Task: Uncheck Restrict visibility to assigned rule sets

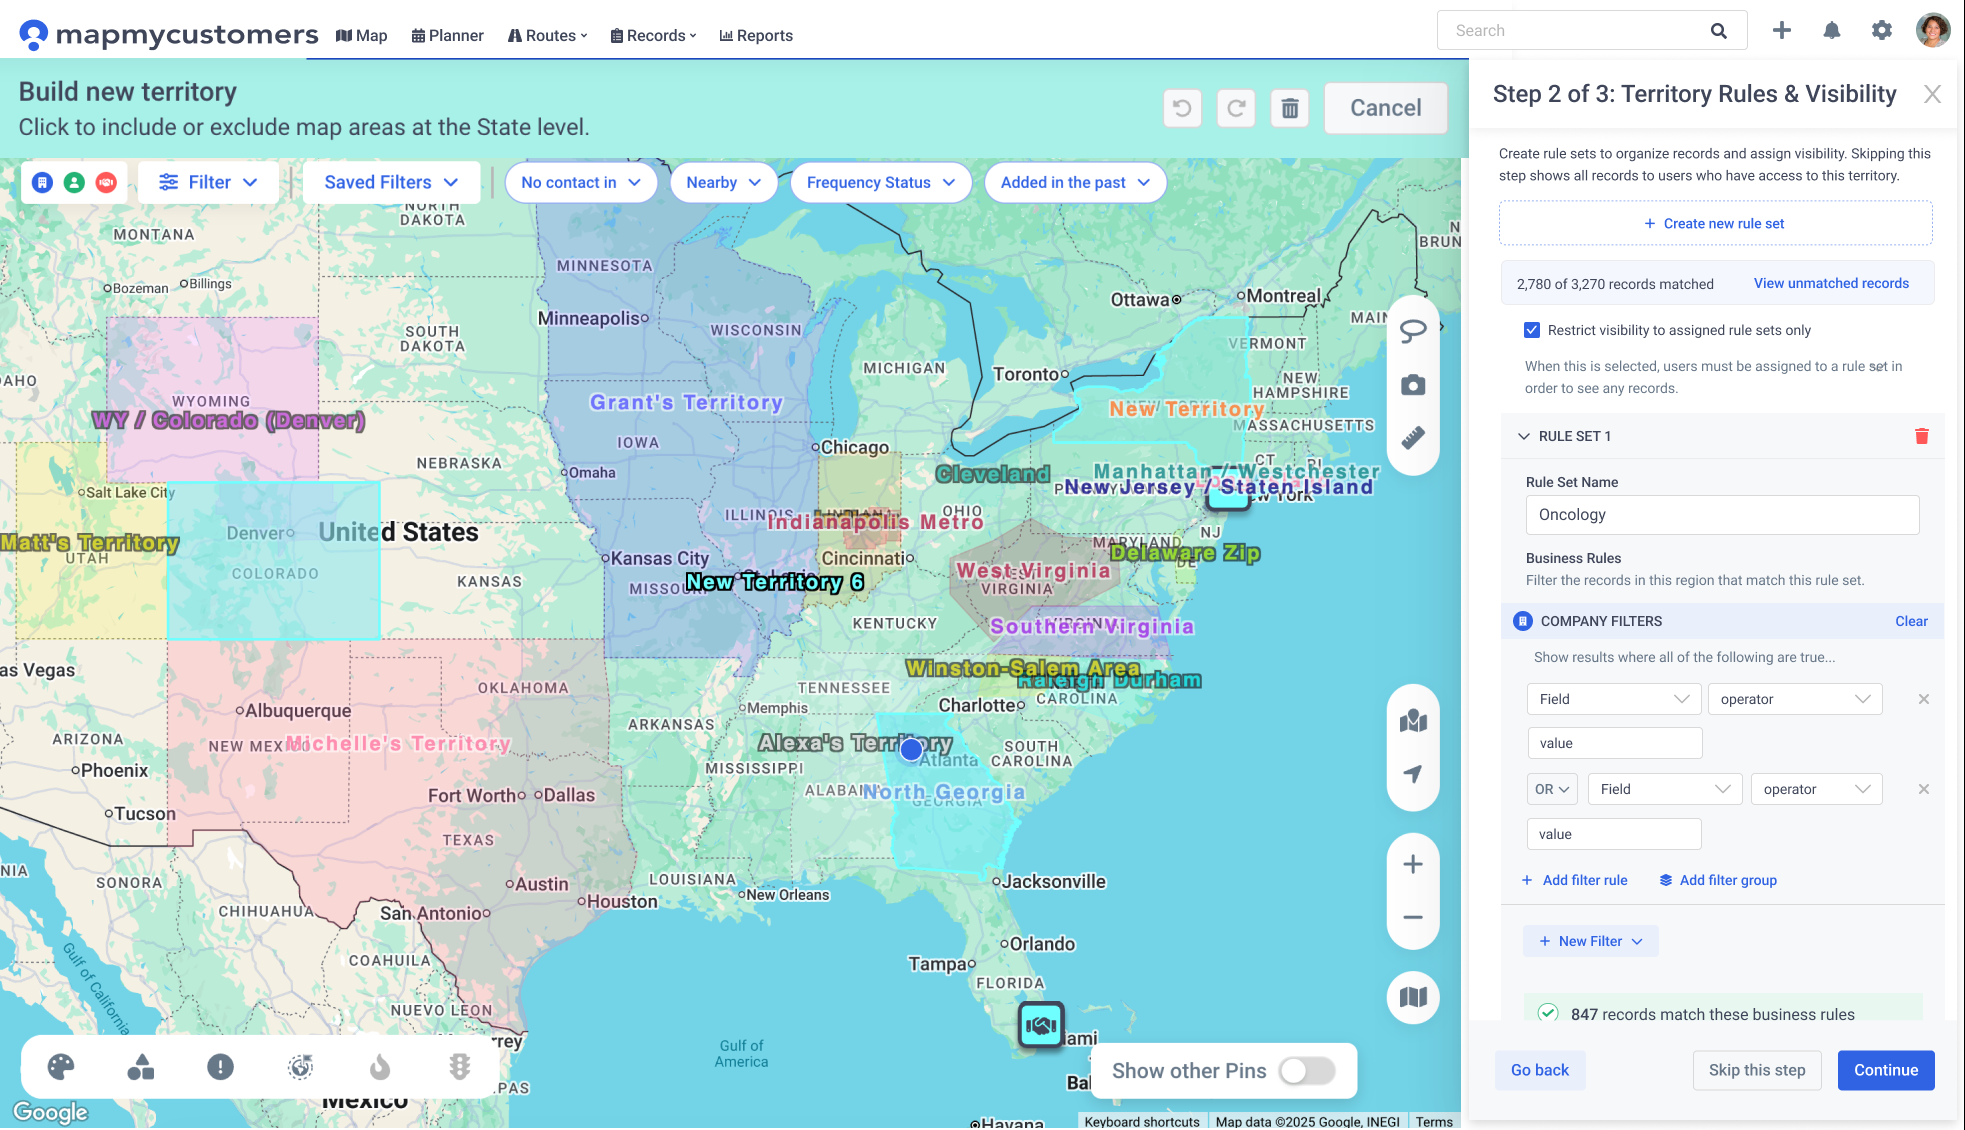Action: (x=1531, y=330)
